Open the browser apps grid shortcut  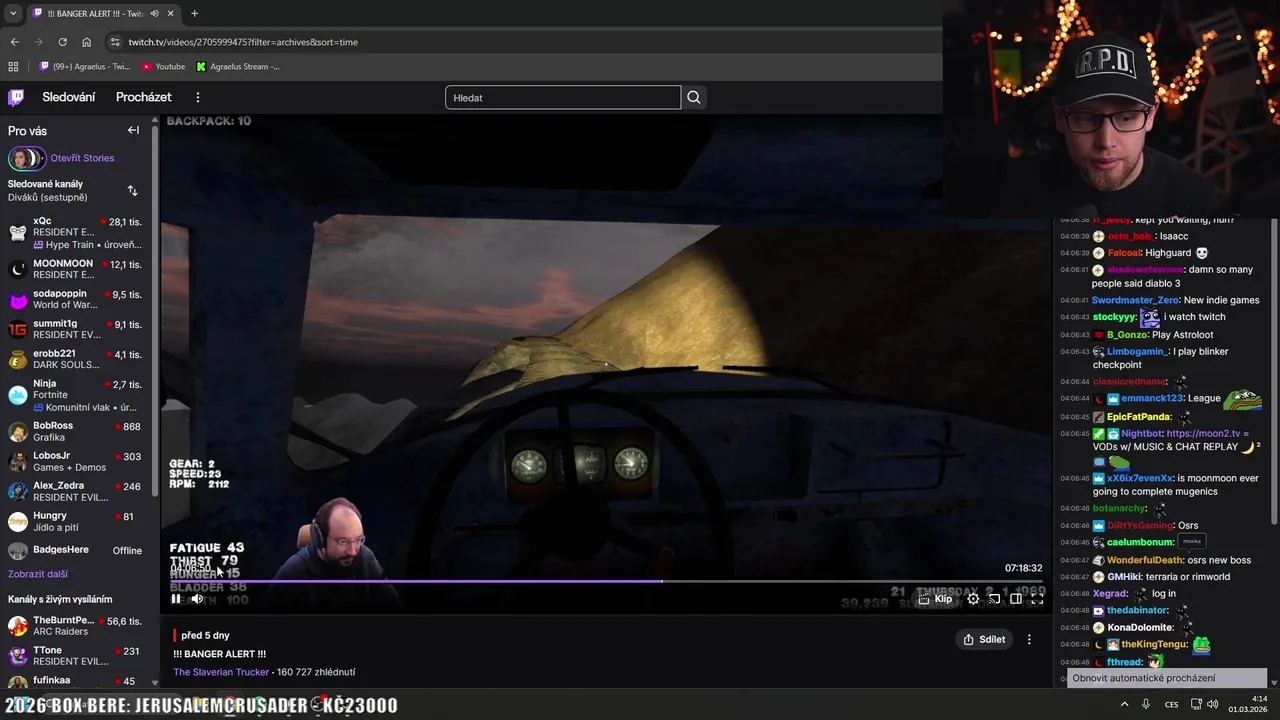[13, 67]
